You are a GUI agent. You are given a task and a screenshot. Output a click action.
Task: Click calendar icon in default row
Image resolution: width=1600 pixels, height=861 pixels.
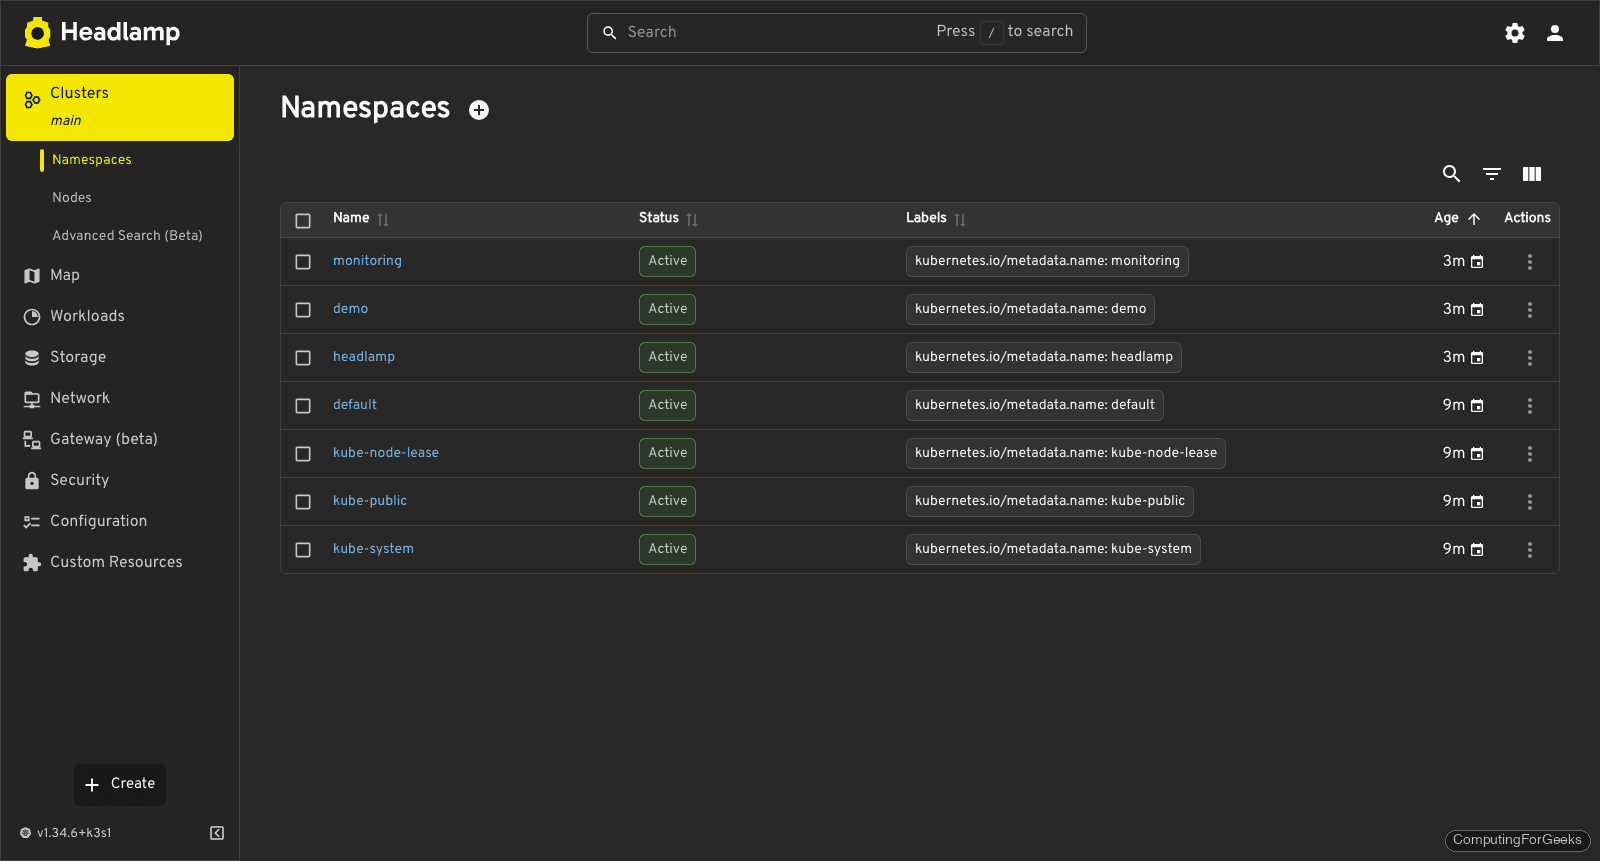[x=1477, y=406]
